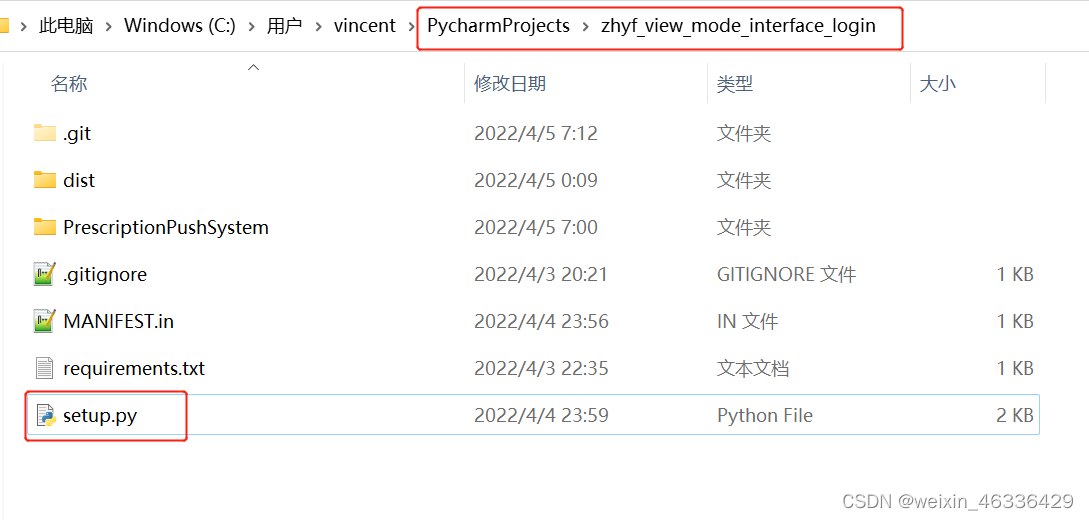Click date 2022/4/5 0:09 of dist
The image size is (1089, 520).
535,181
